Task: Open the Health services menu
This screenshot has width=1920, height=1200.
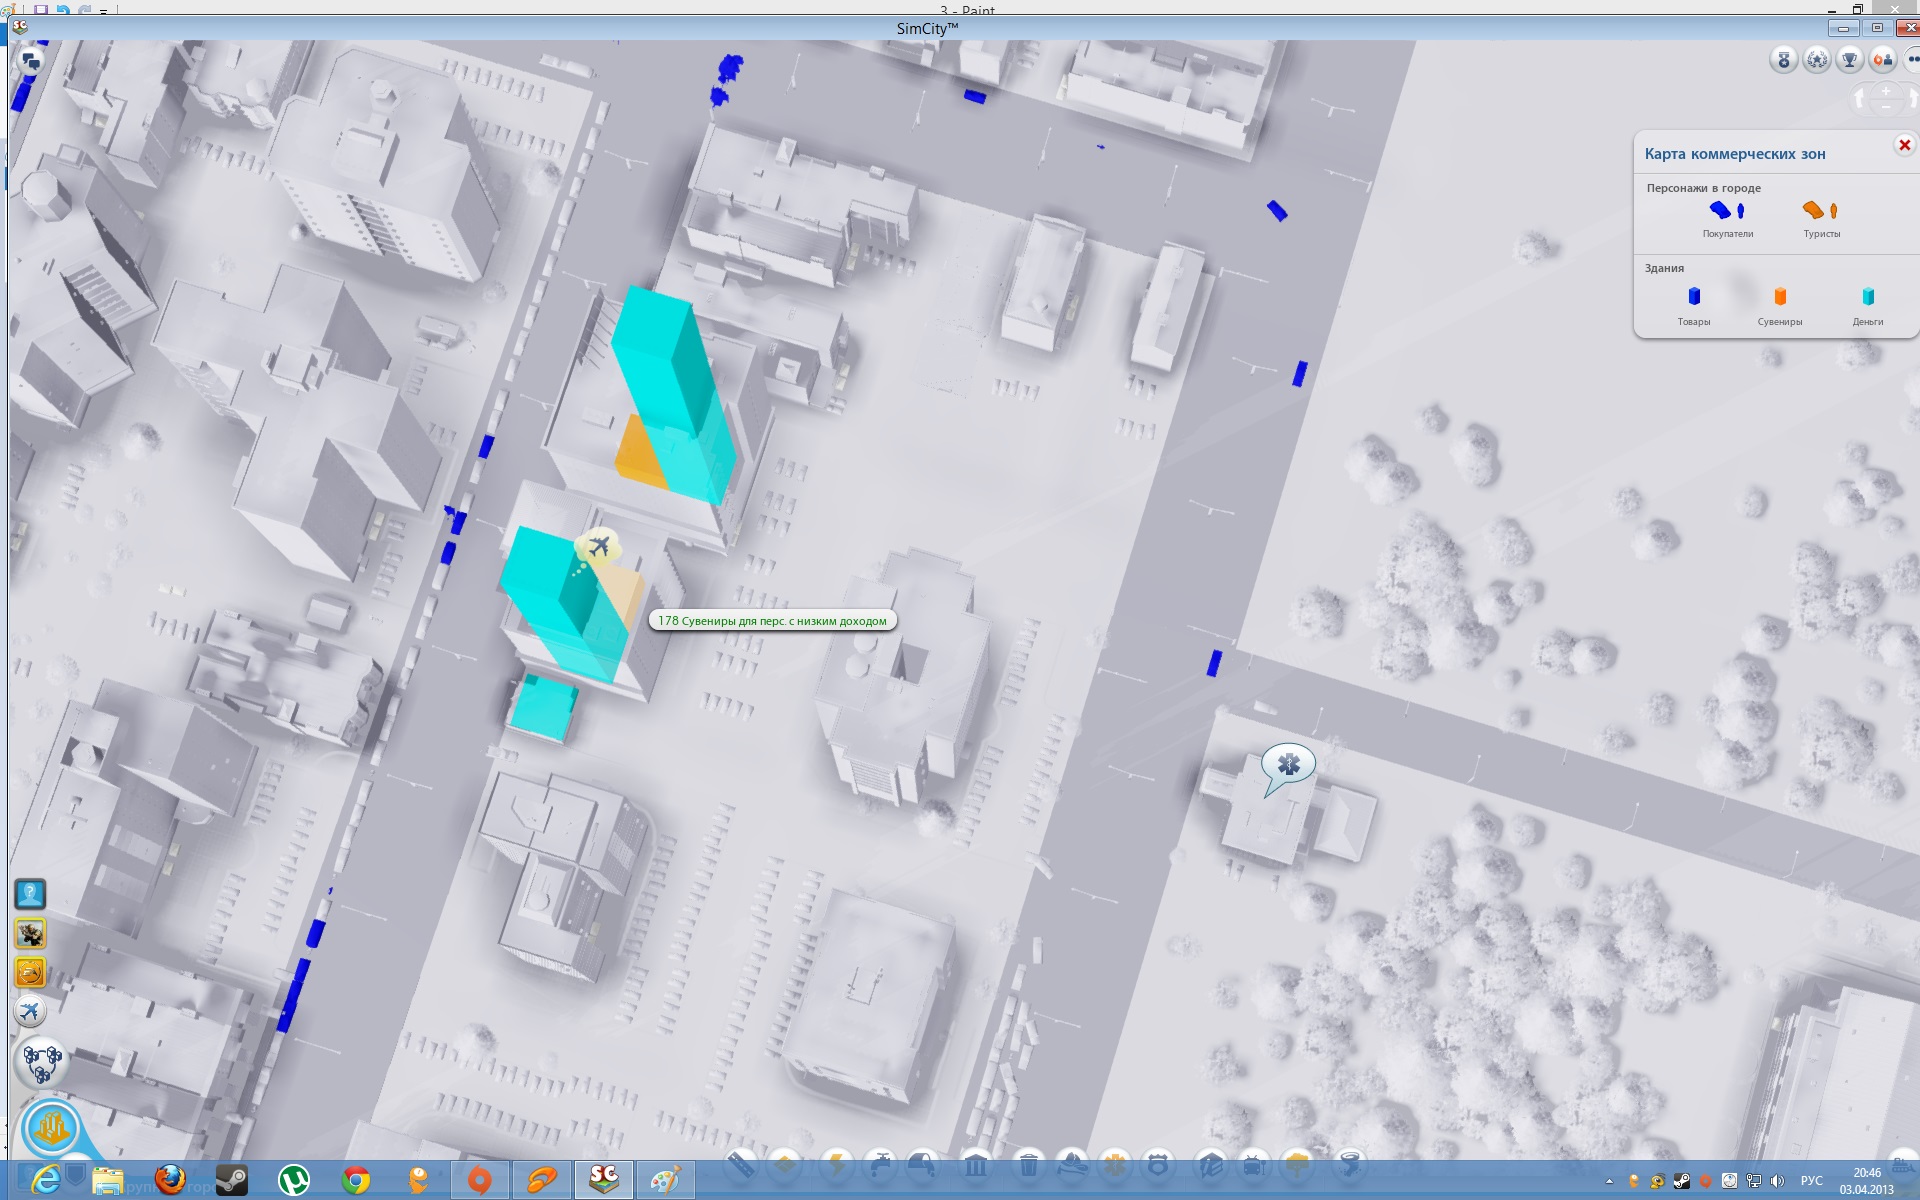Action: pos(1115,1165)
